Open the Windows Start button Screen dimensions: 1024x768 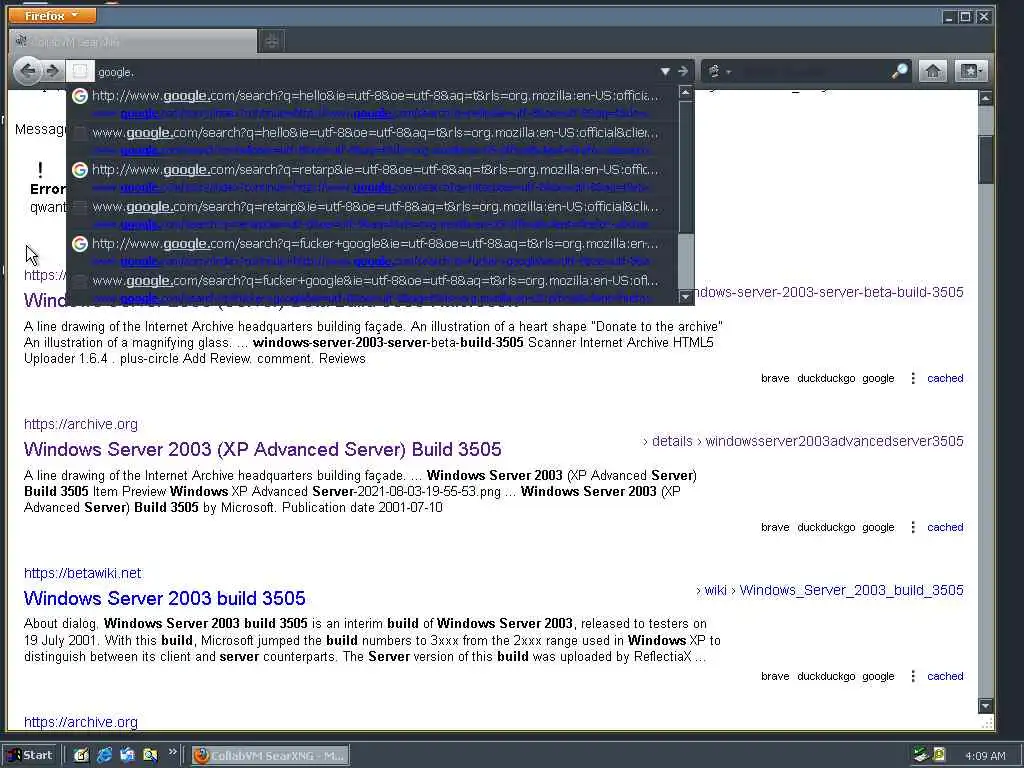(30, 755)
